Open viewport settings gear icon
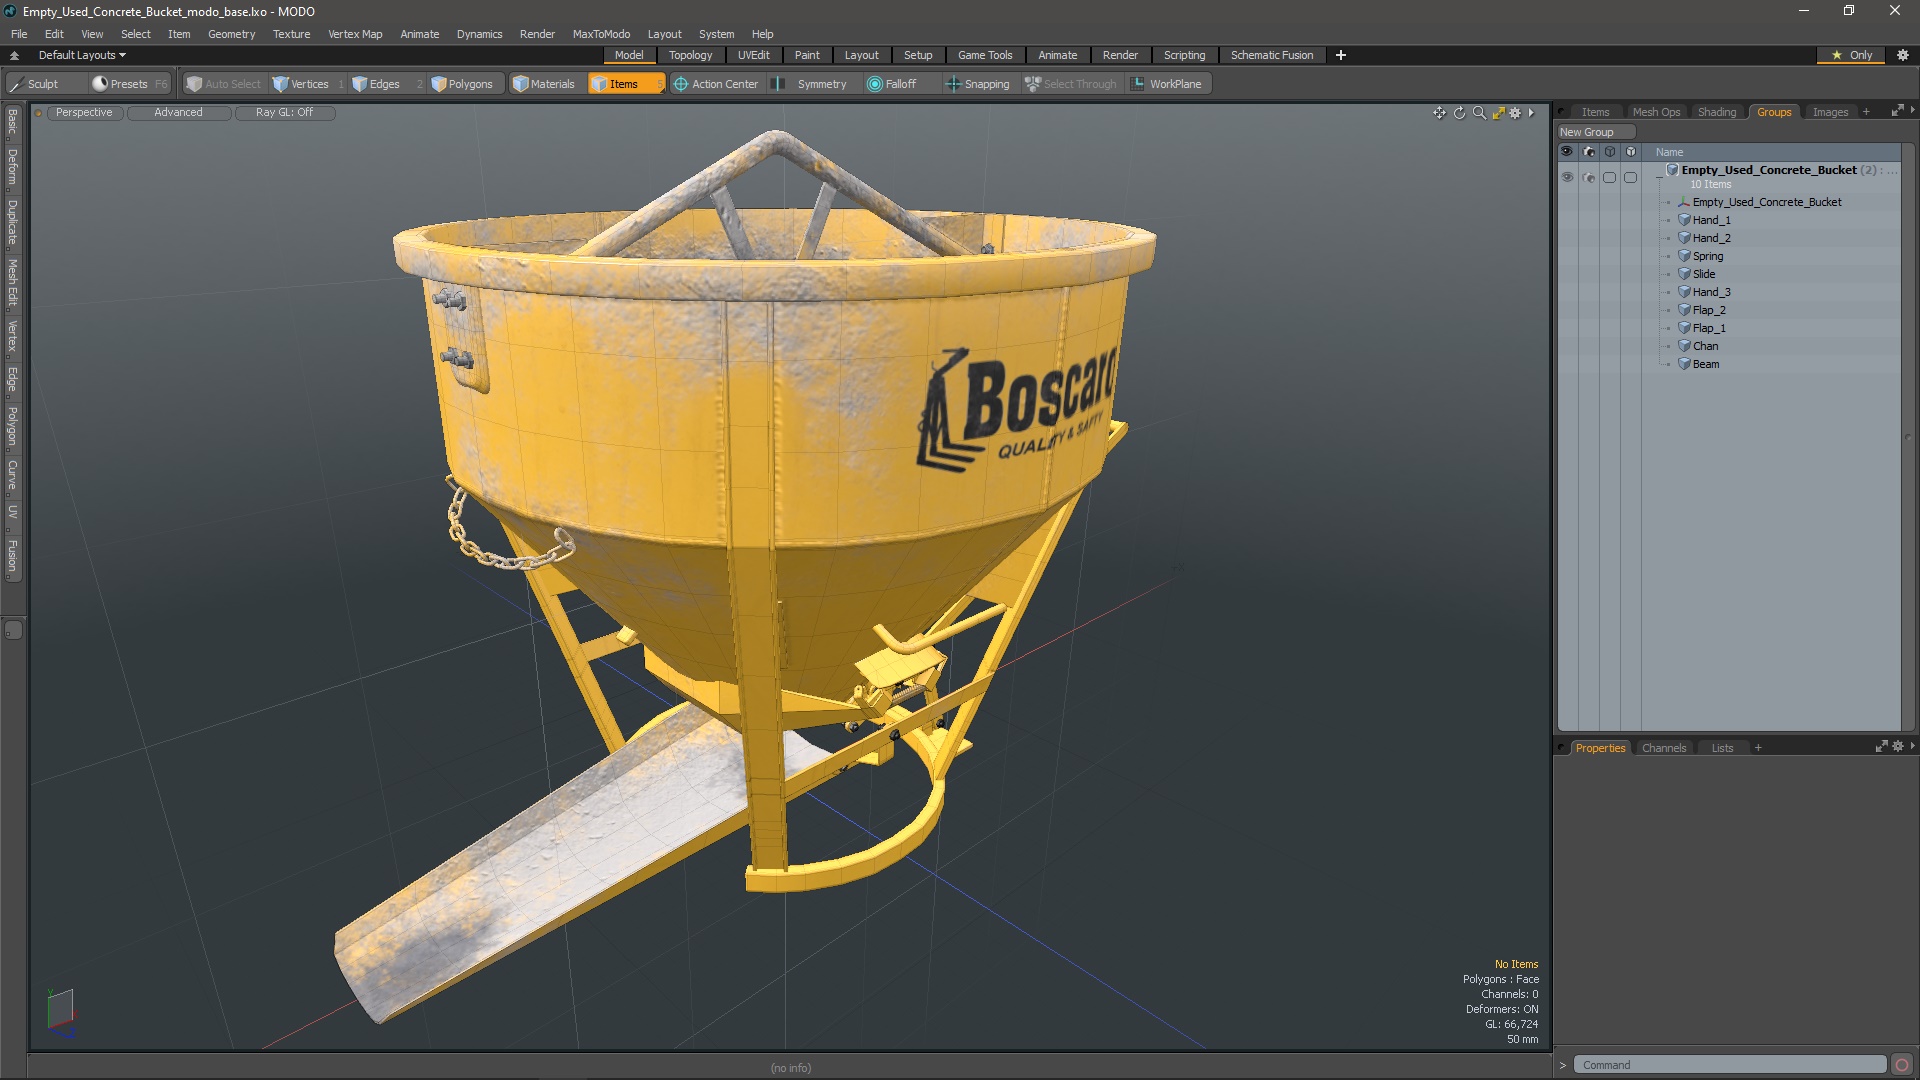The height and width of the screenshot is (1080, 1920). click(x=1515, y=113)
